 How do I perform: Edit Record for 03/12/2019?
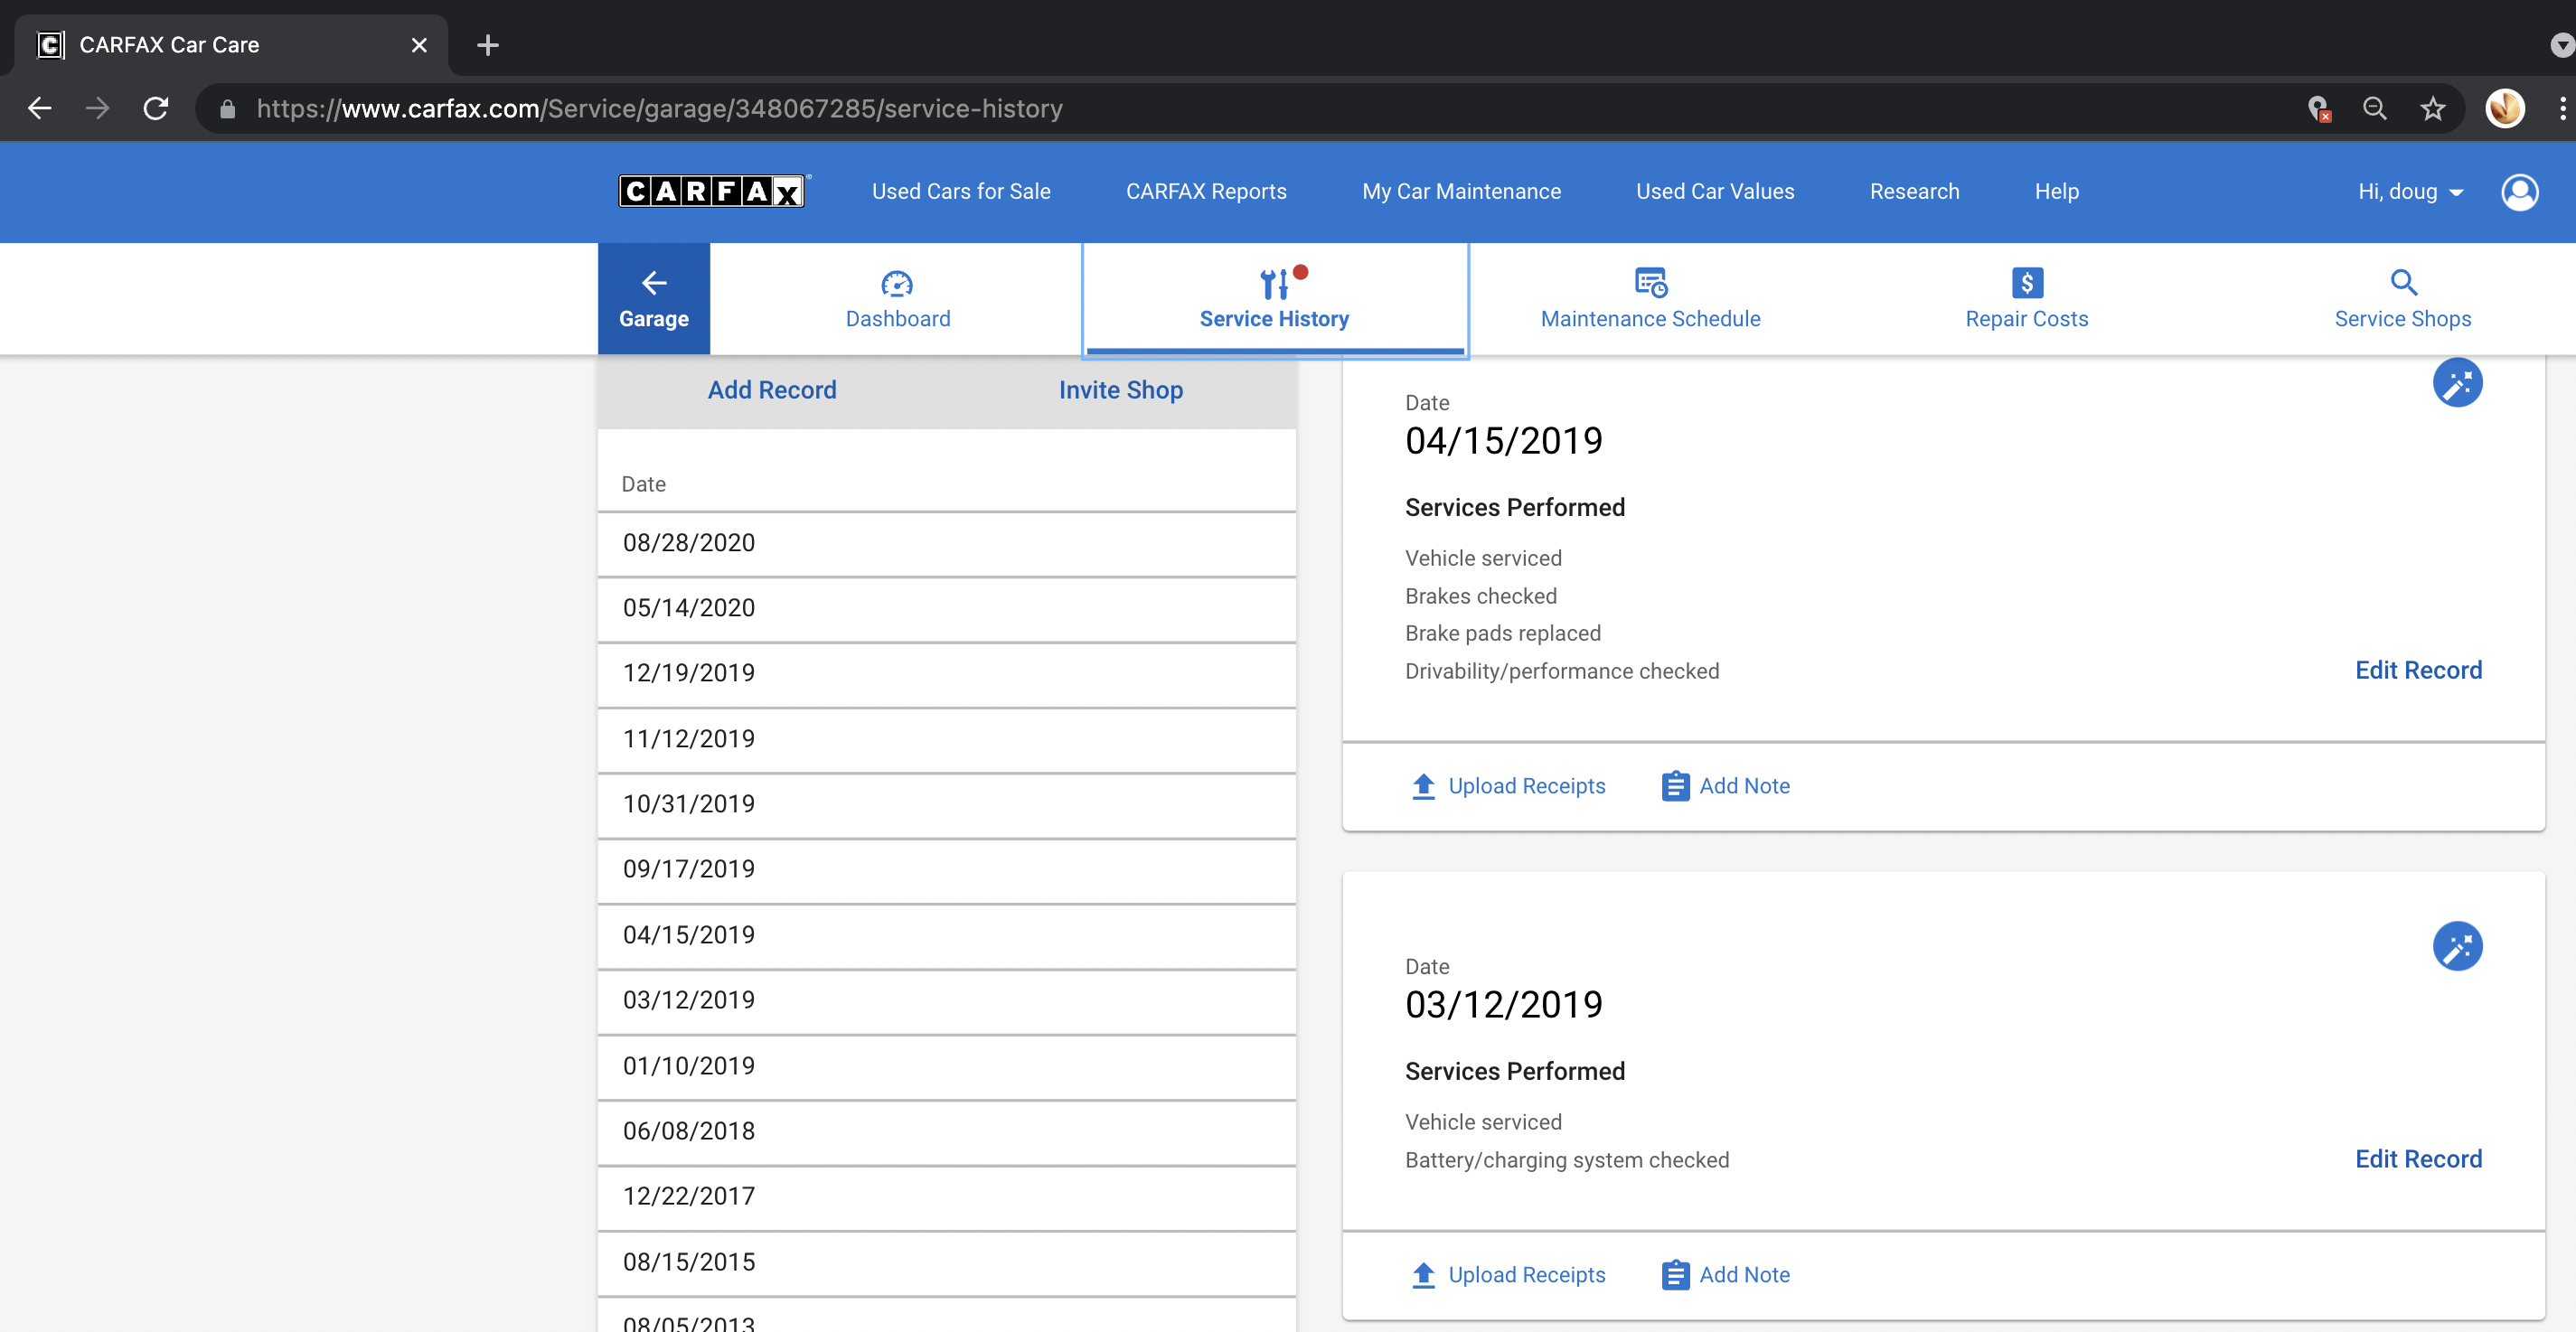point(2418,1159)
